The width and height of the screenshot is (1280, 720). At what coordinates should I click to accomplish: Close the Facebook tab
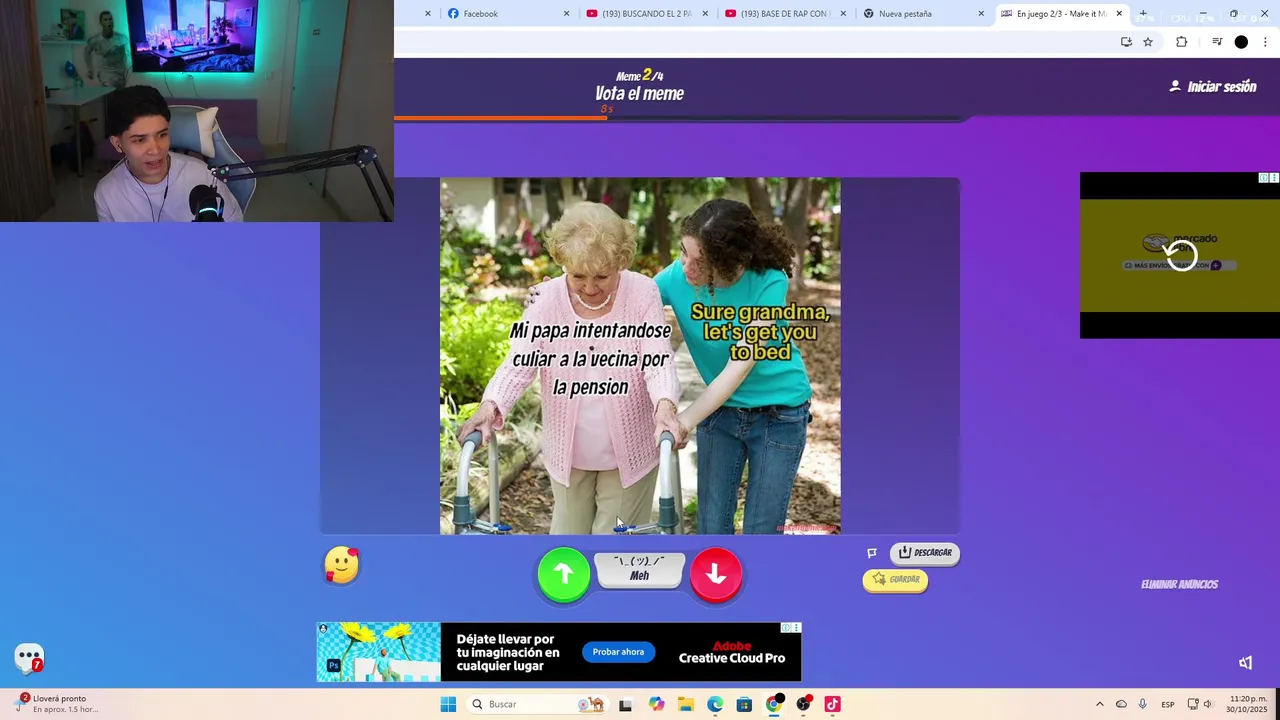coord(566,14)
